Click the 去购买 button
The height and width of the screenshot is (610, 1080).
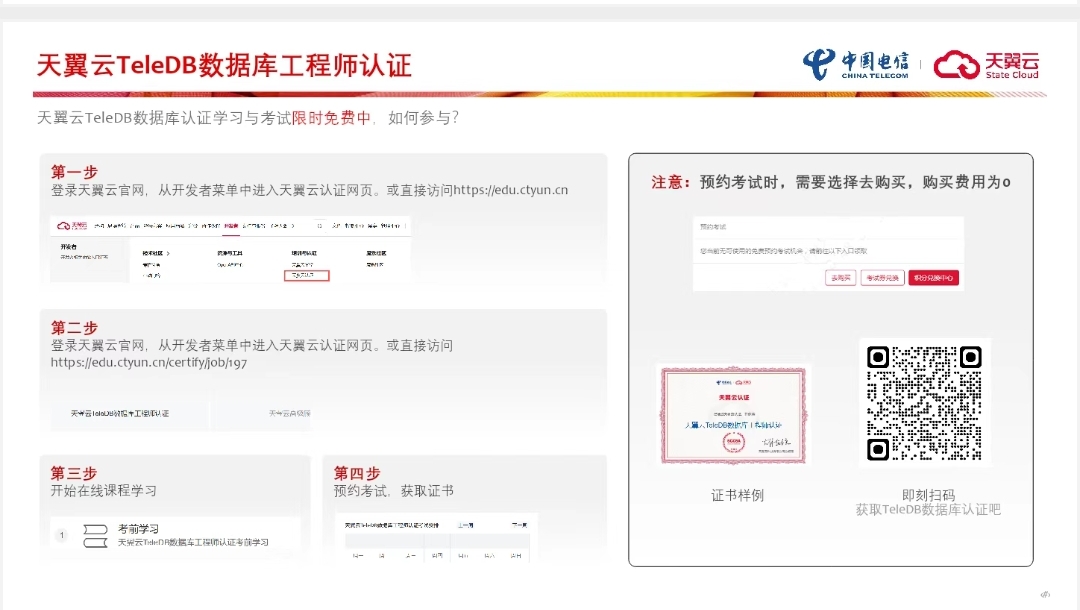[x=840, y=277]
